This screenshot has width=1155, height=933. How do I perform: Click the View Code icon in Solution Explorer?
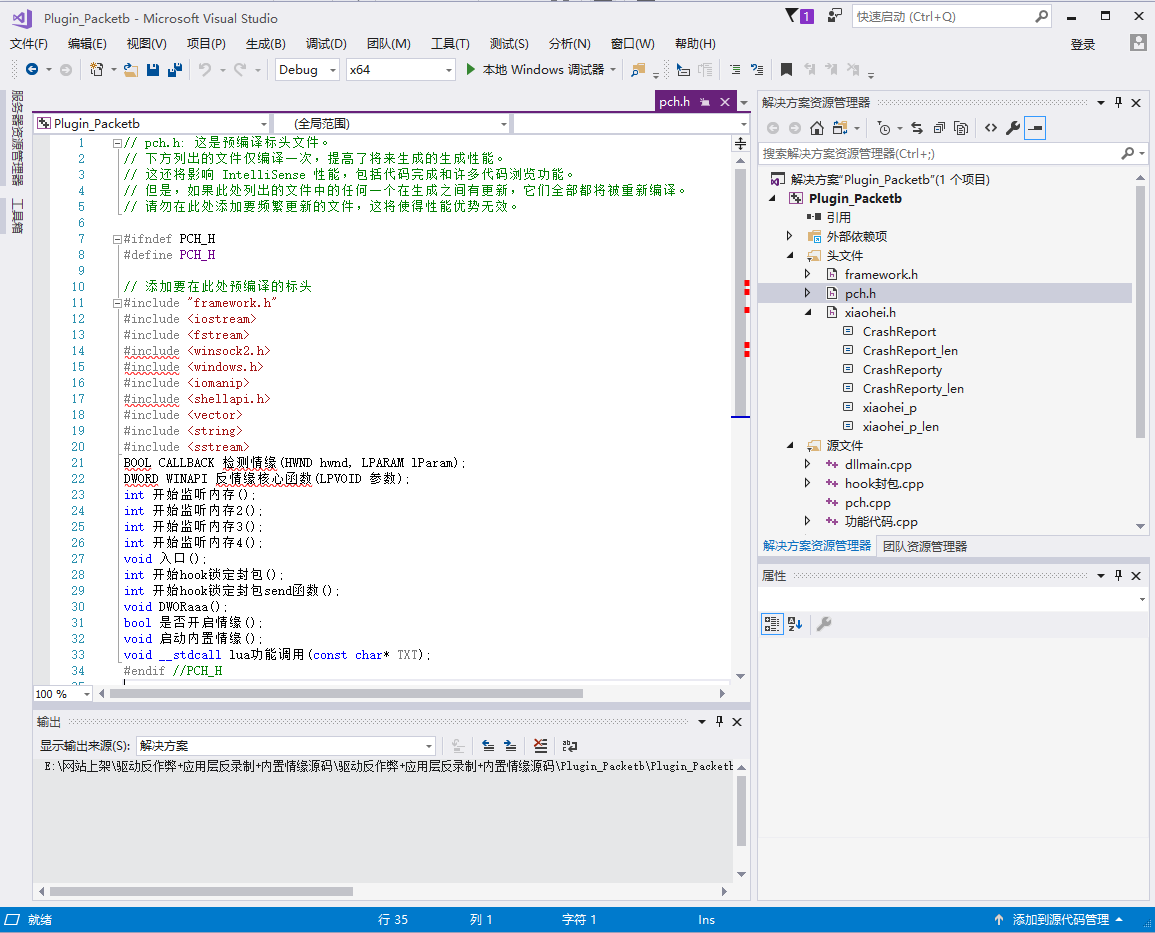(x=990, y=128)
